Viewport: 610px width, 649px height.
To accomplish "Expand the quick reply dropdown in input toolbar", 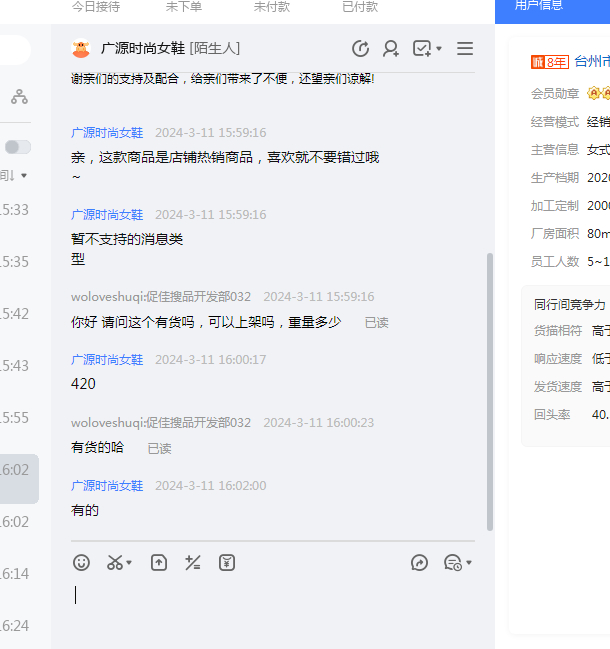I will click(x=469, y=564).
